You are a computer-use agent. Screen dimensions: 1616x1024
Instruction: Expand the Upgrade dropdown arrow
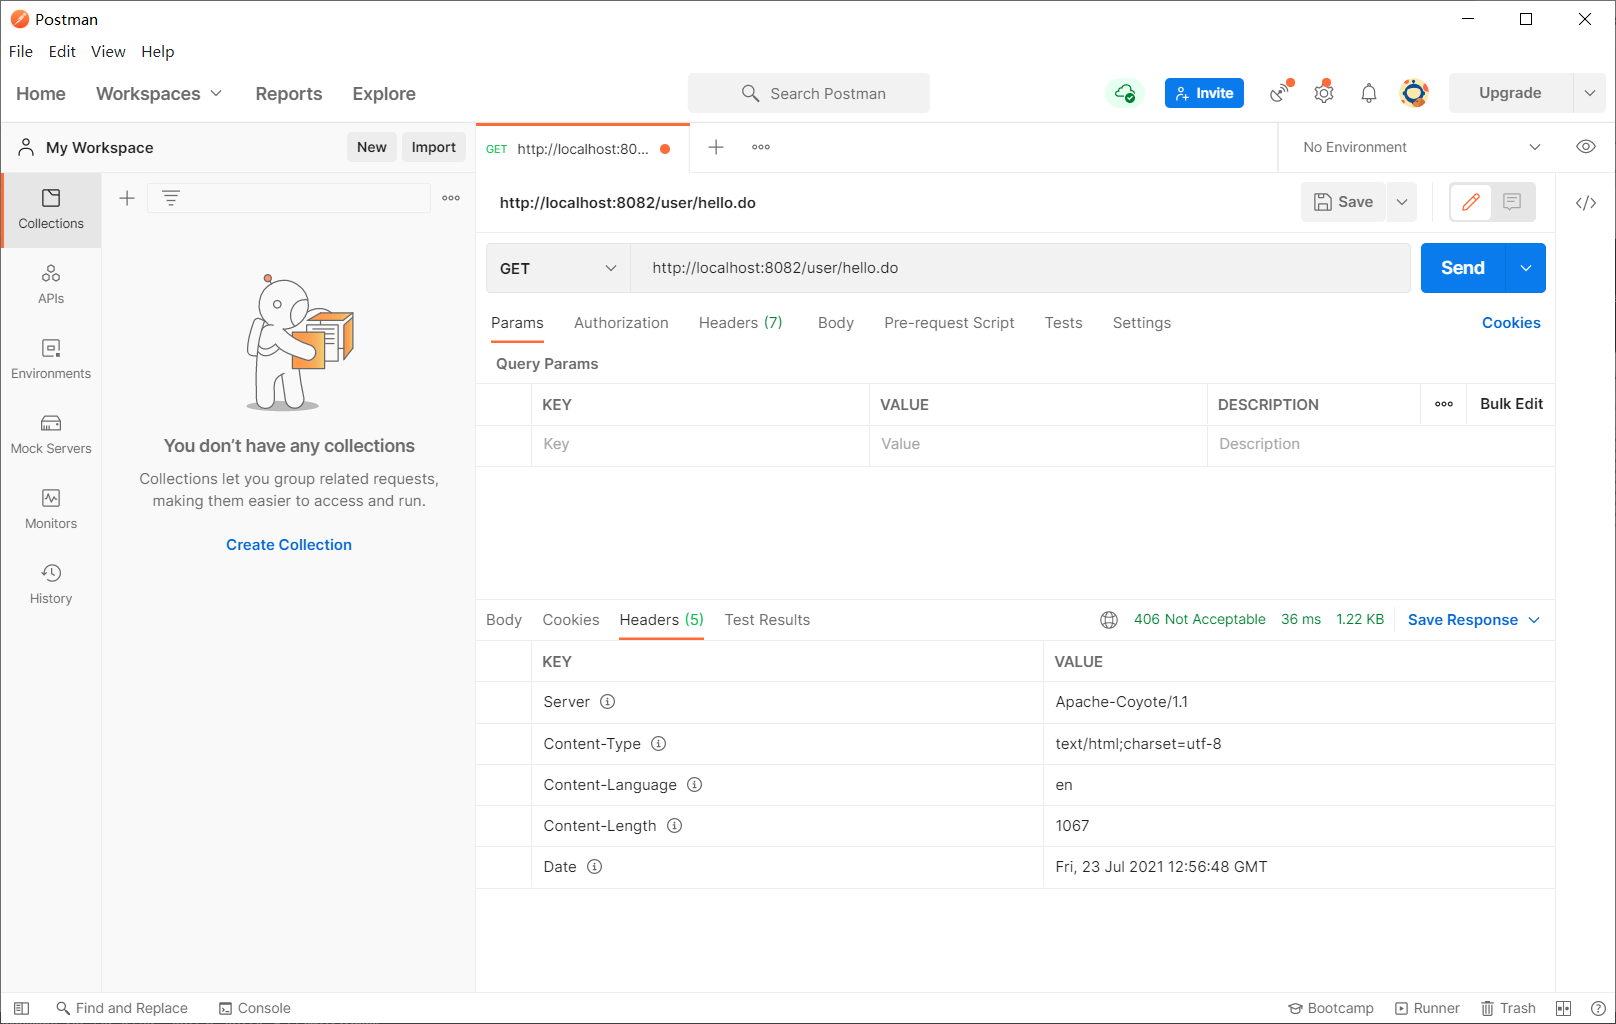(1590, 93)
